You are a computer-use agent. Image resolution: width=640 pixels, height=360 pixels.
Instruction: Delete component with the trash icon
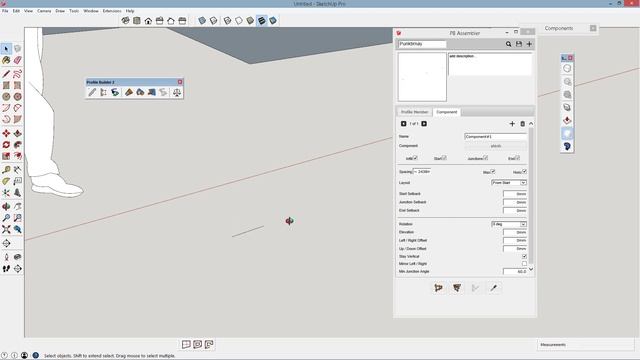[522, 124]
